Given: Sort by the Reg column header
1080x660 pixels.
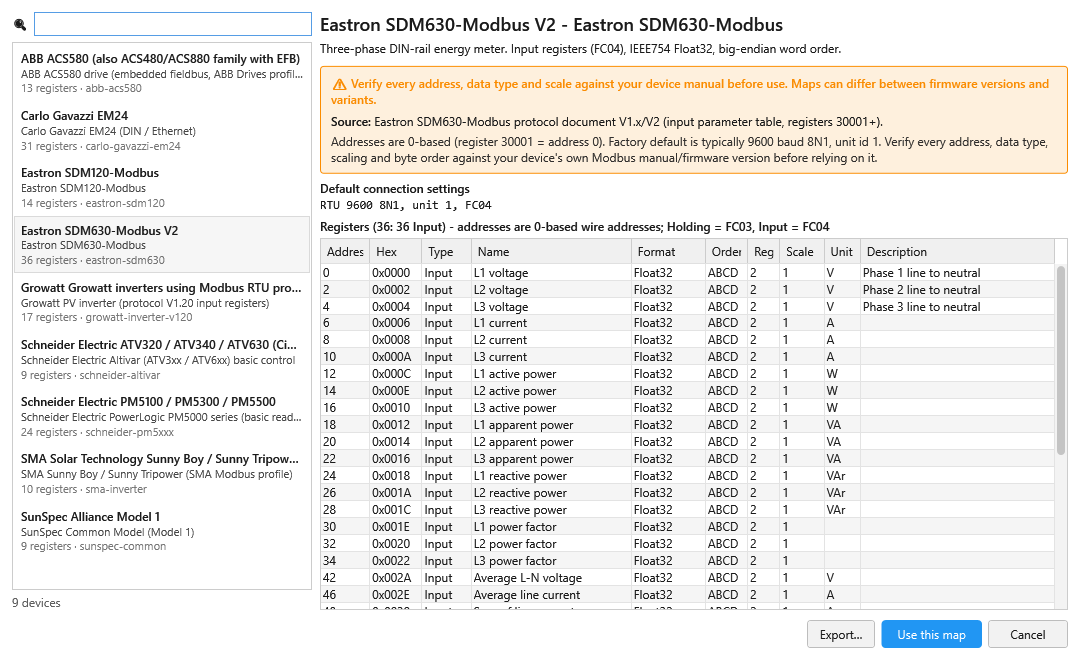Looking at the screenshot, I should pos(764,251).
